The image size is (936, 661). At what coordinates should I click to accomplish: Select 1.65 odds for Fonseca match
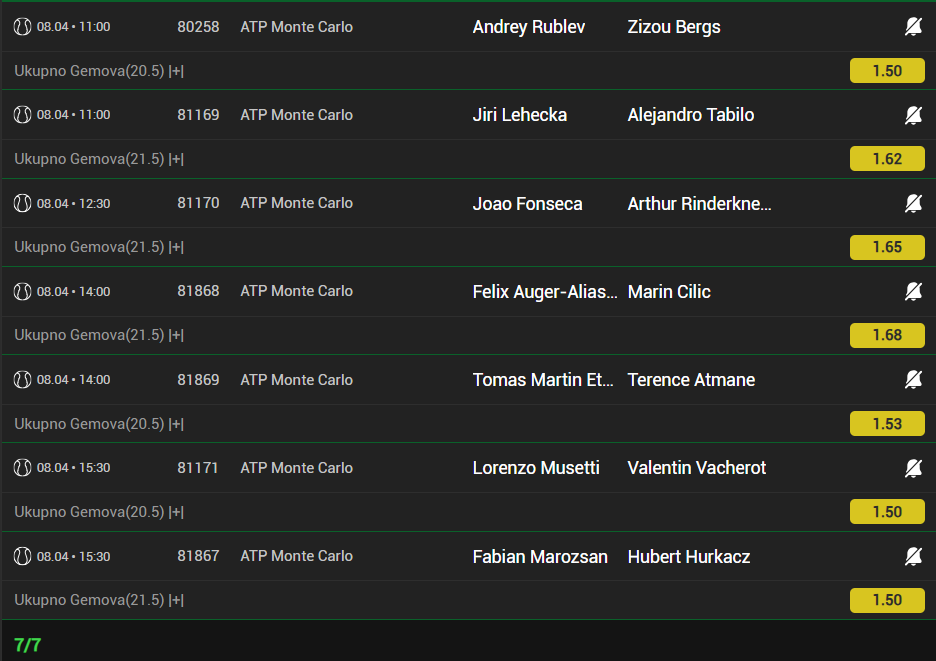(886, 247)
